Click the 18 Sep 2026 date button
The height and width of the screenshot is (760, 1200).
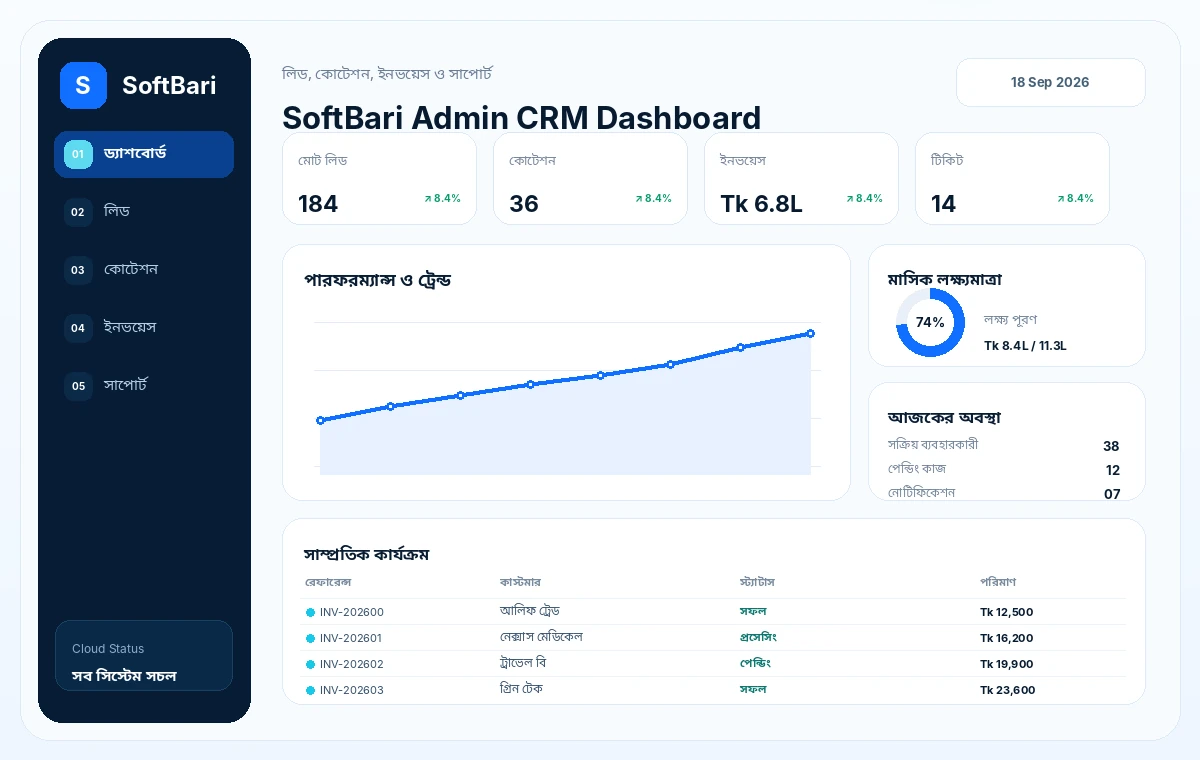1050,82
